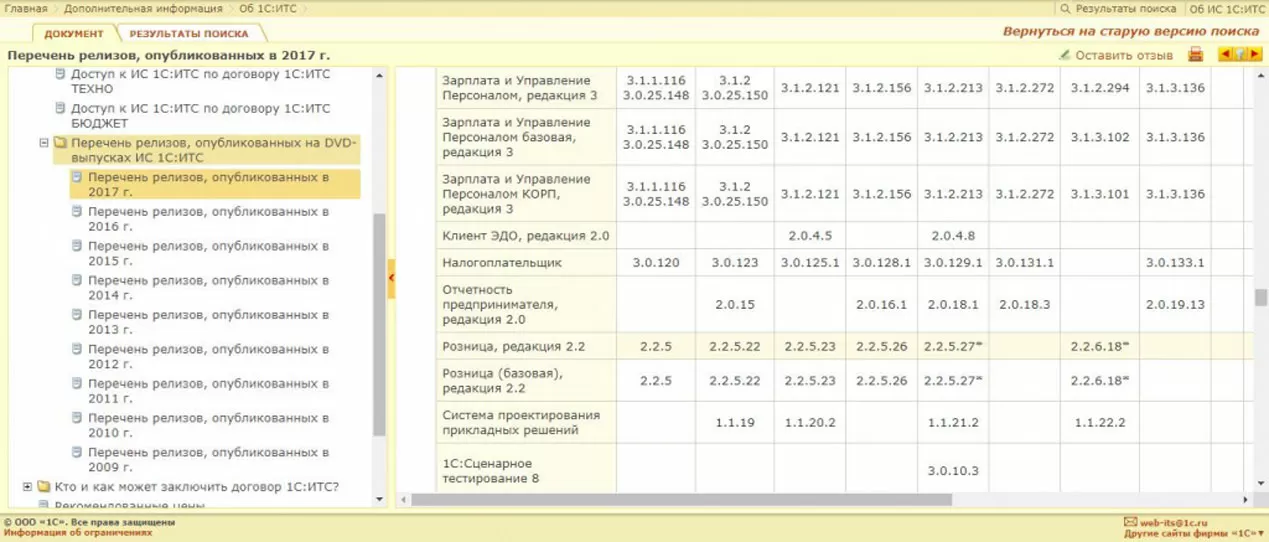
Task: Click magnifier icon in Результаты поиска
Action: [1066, 9]
